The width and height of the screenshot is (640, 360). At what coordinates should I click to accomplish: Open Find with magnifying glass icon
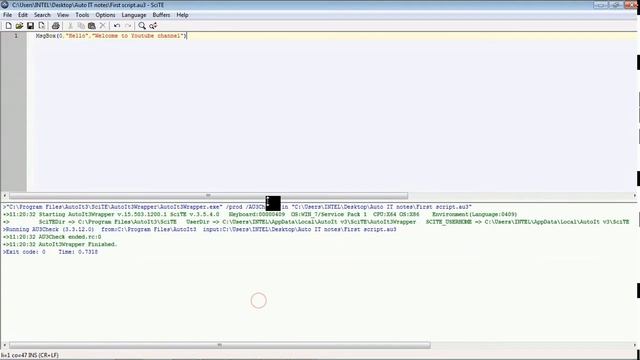point(142,26)
